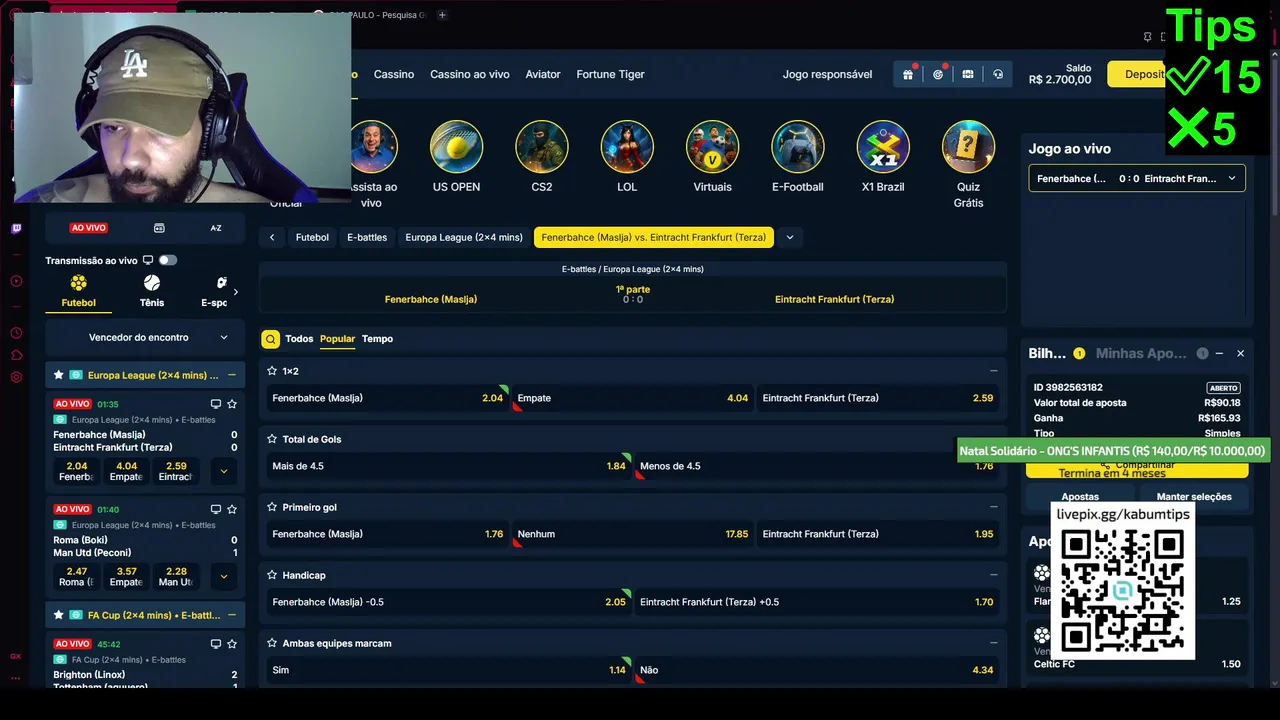Screen dimensions: 1280x720
Task: Open live stream icon for Roma match card
Action: point(215,509)
